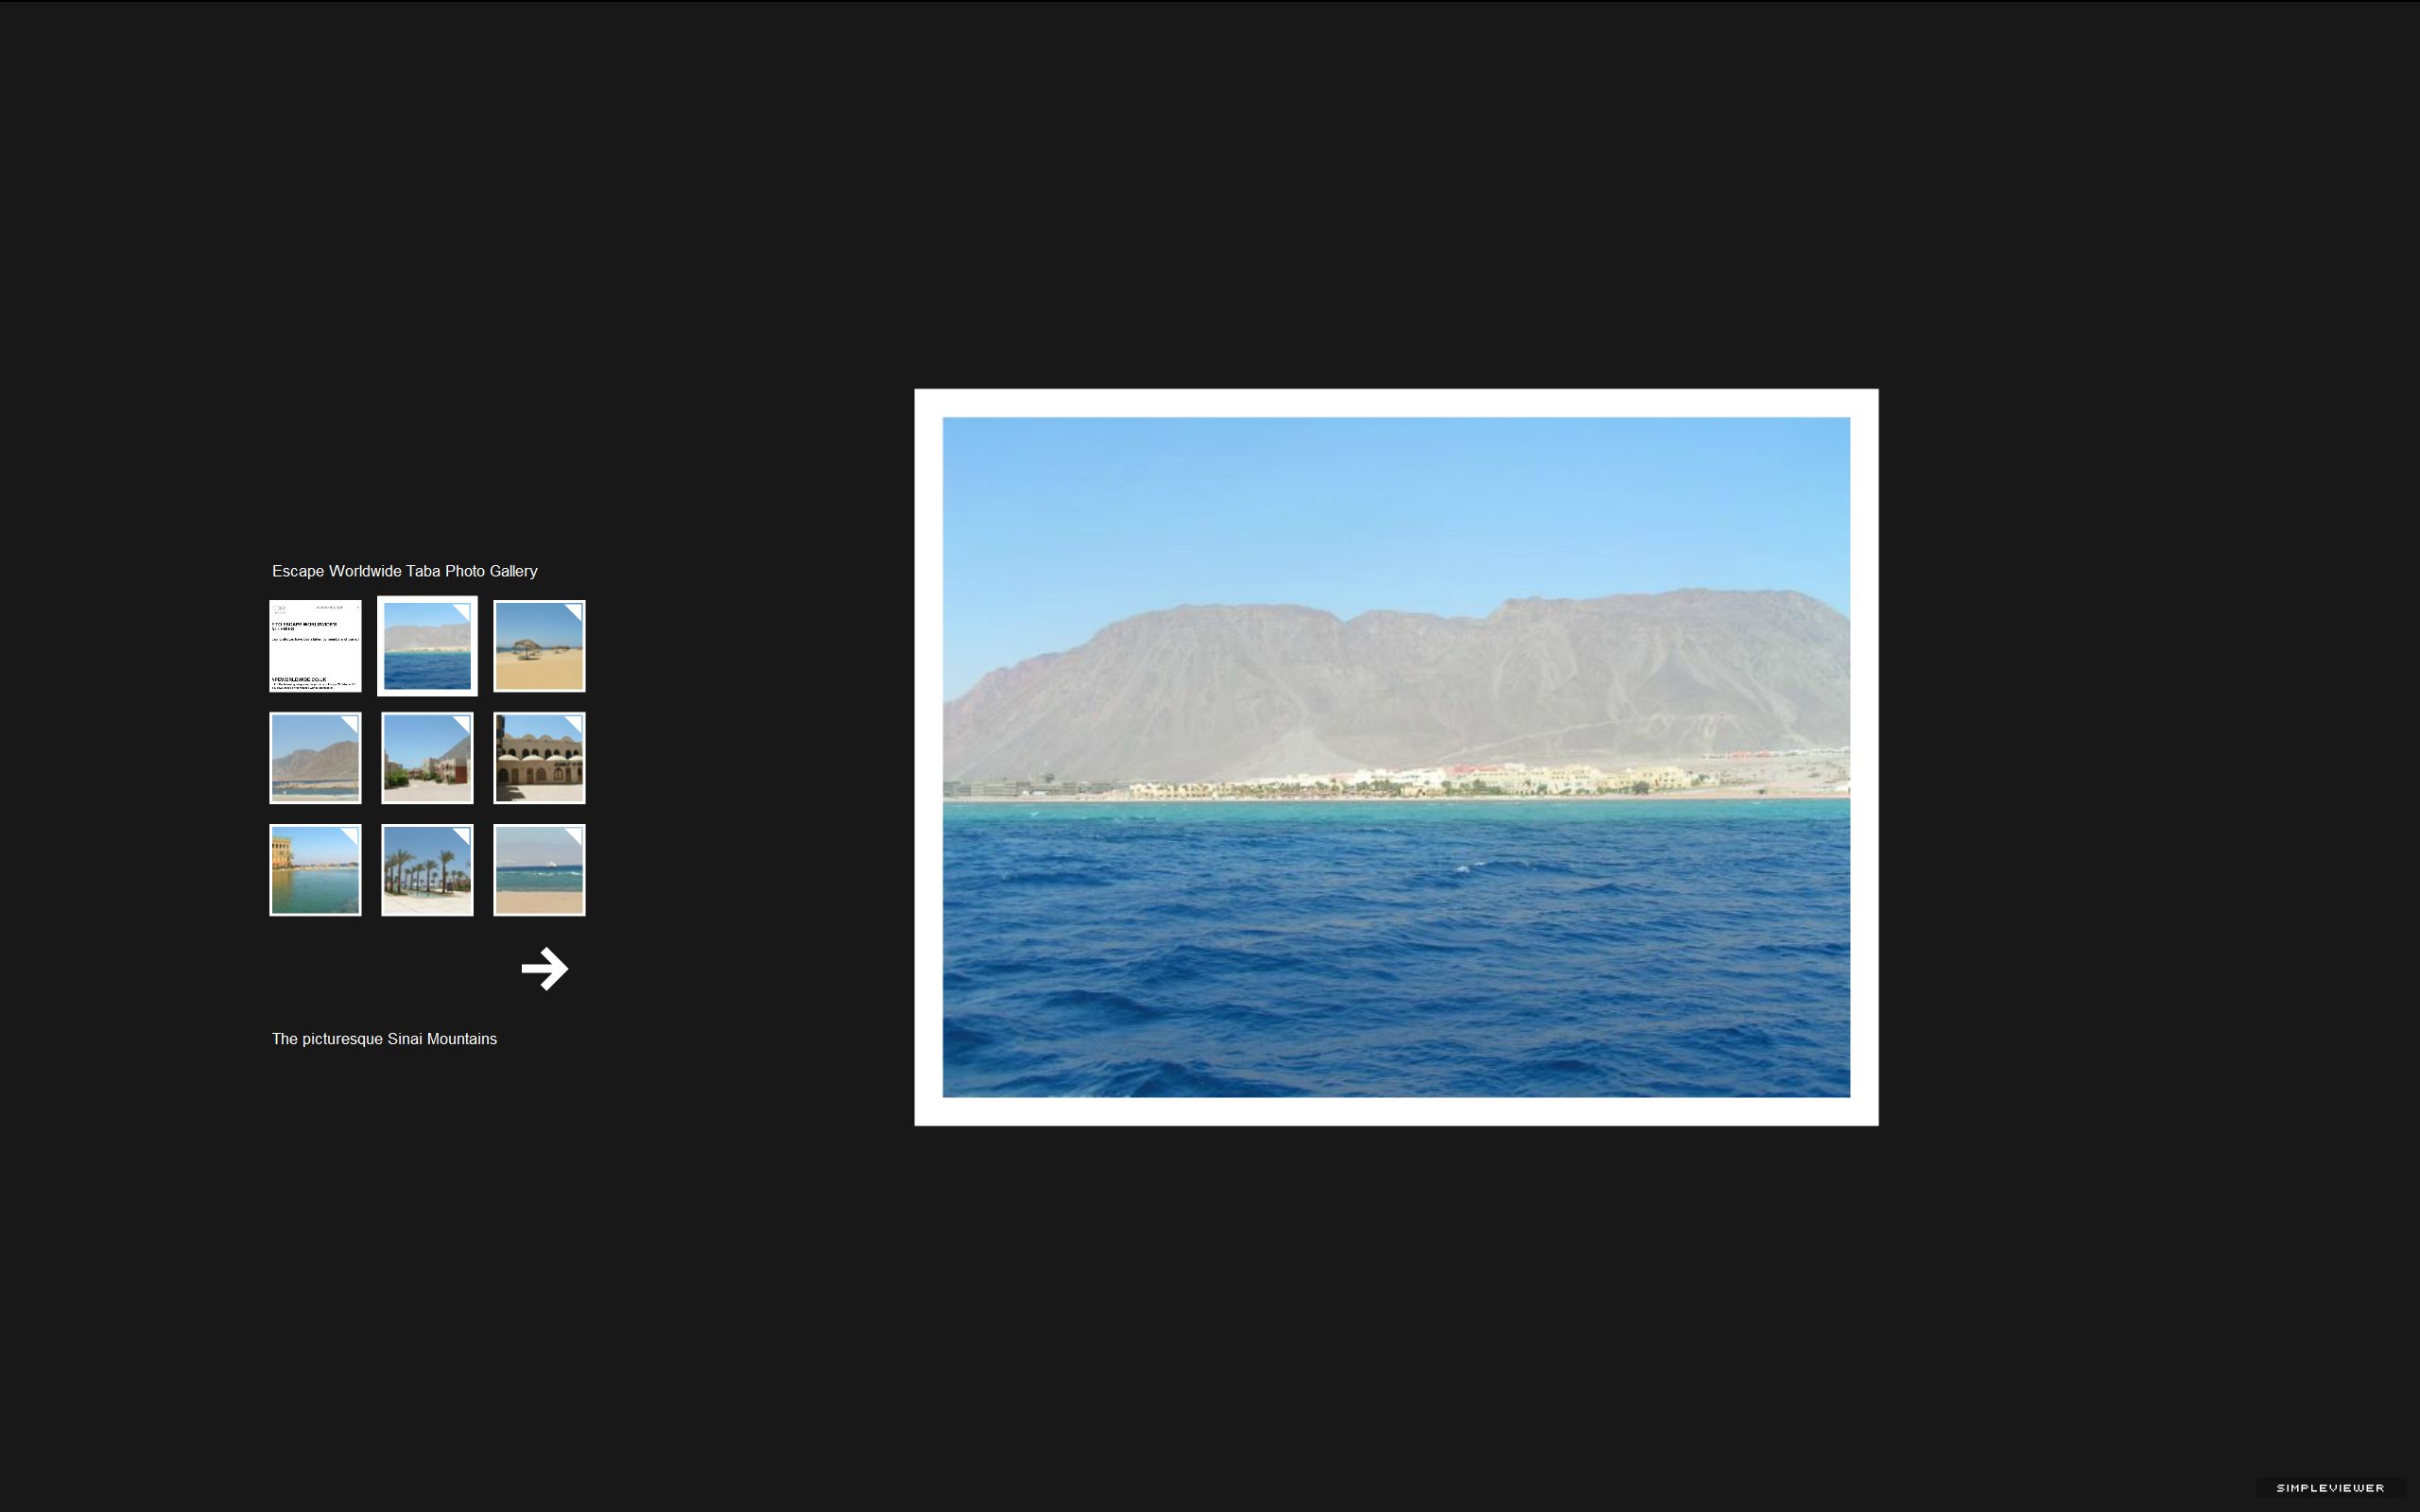Open the resort street thumbnail
Screen dimensions: 2420x1512
427,758
